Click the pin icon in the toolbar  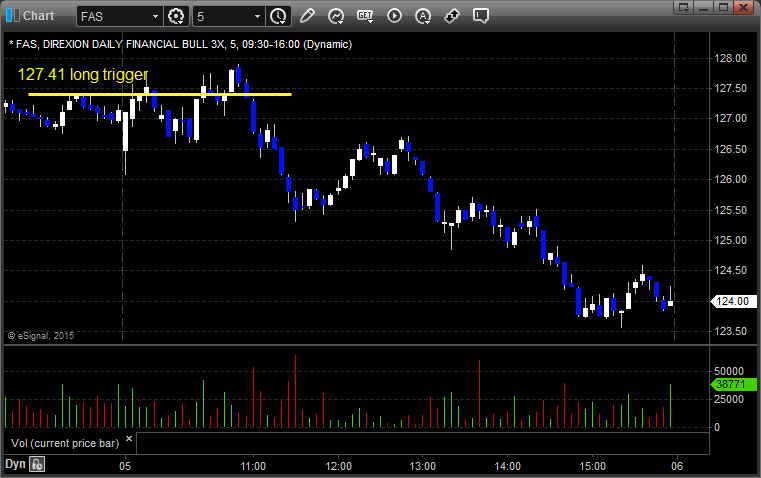[x=452, y=16]
